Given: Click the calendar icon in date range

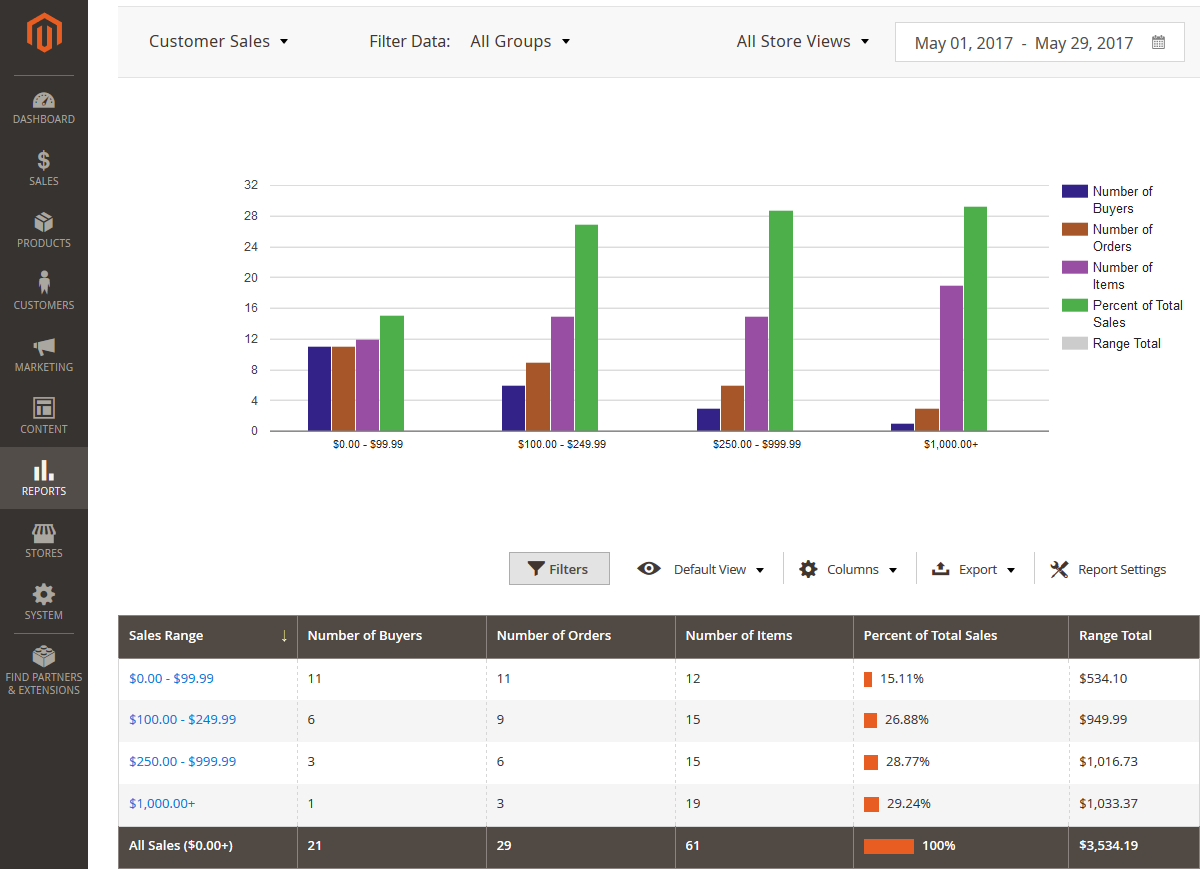Looking at the screenshot, I should [x=1158, y=42].
